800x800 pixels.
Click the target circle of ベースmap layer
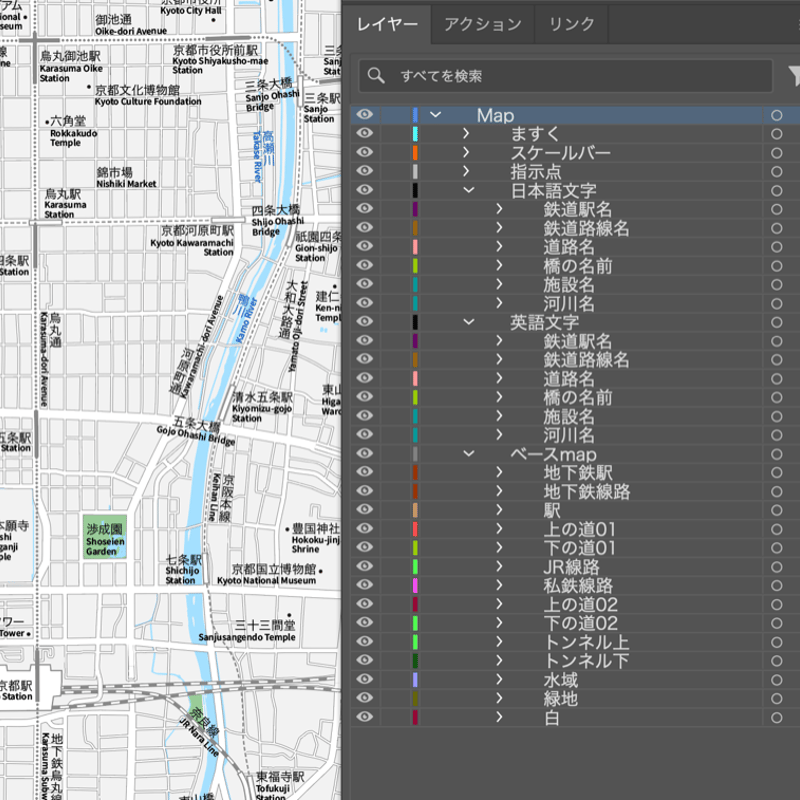tap(776, 454)
